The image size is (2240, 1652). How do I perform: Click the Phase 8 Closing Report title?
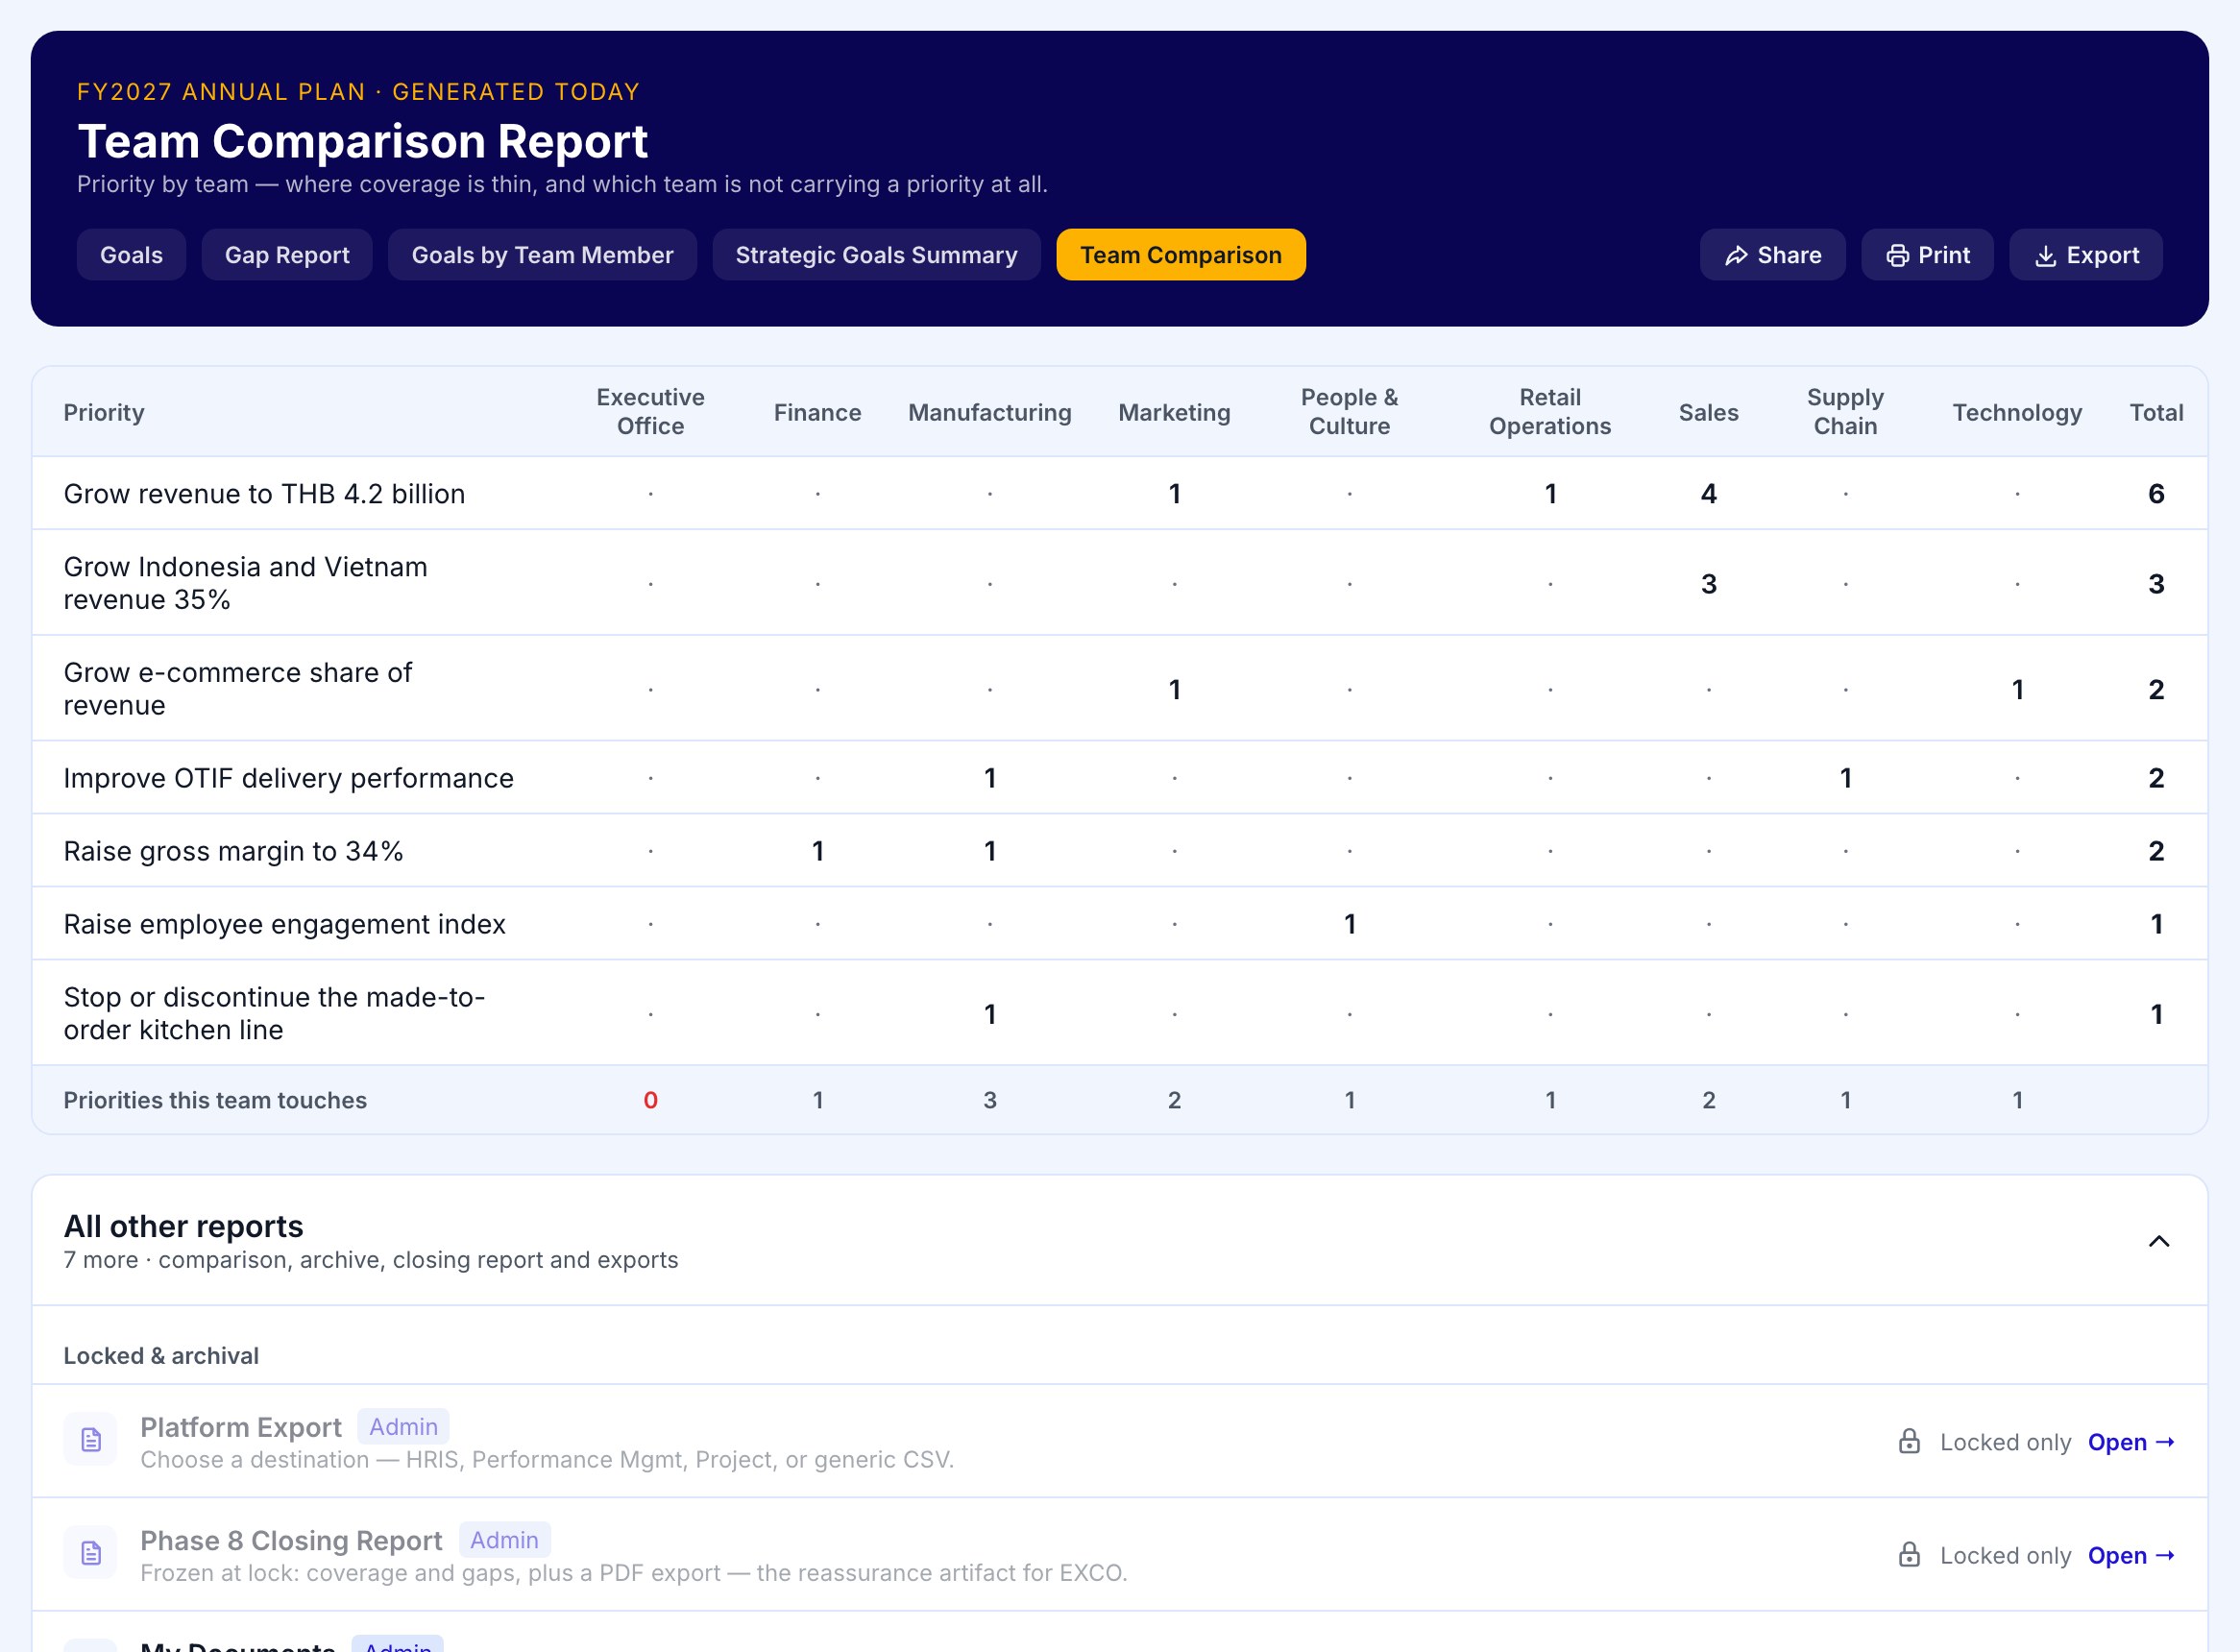[291, 1541]
